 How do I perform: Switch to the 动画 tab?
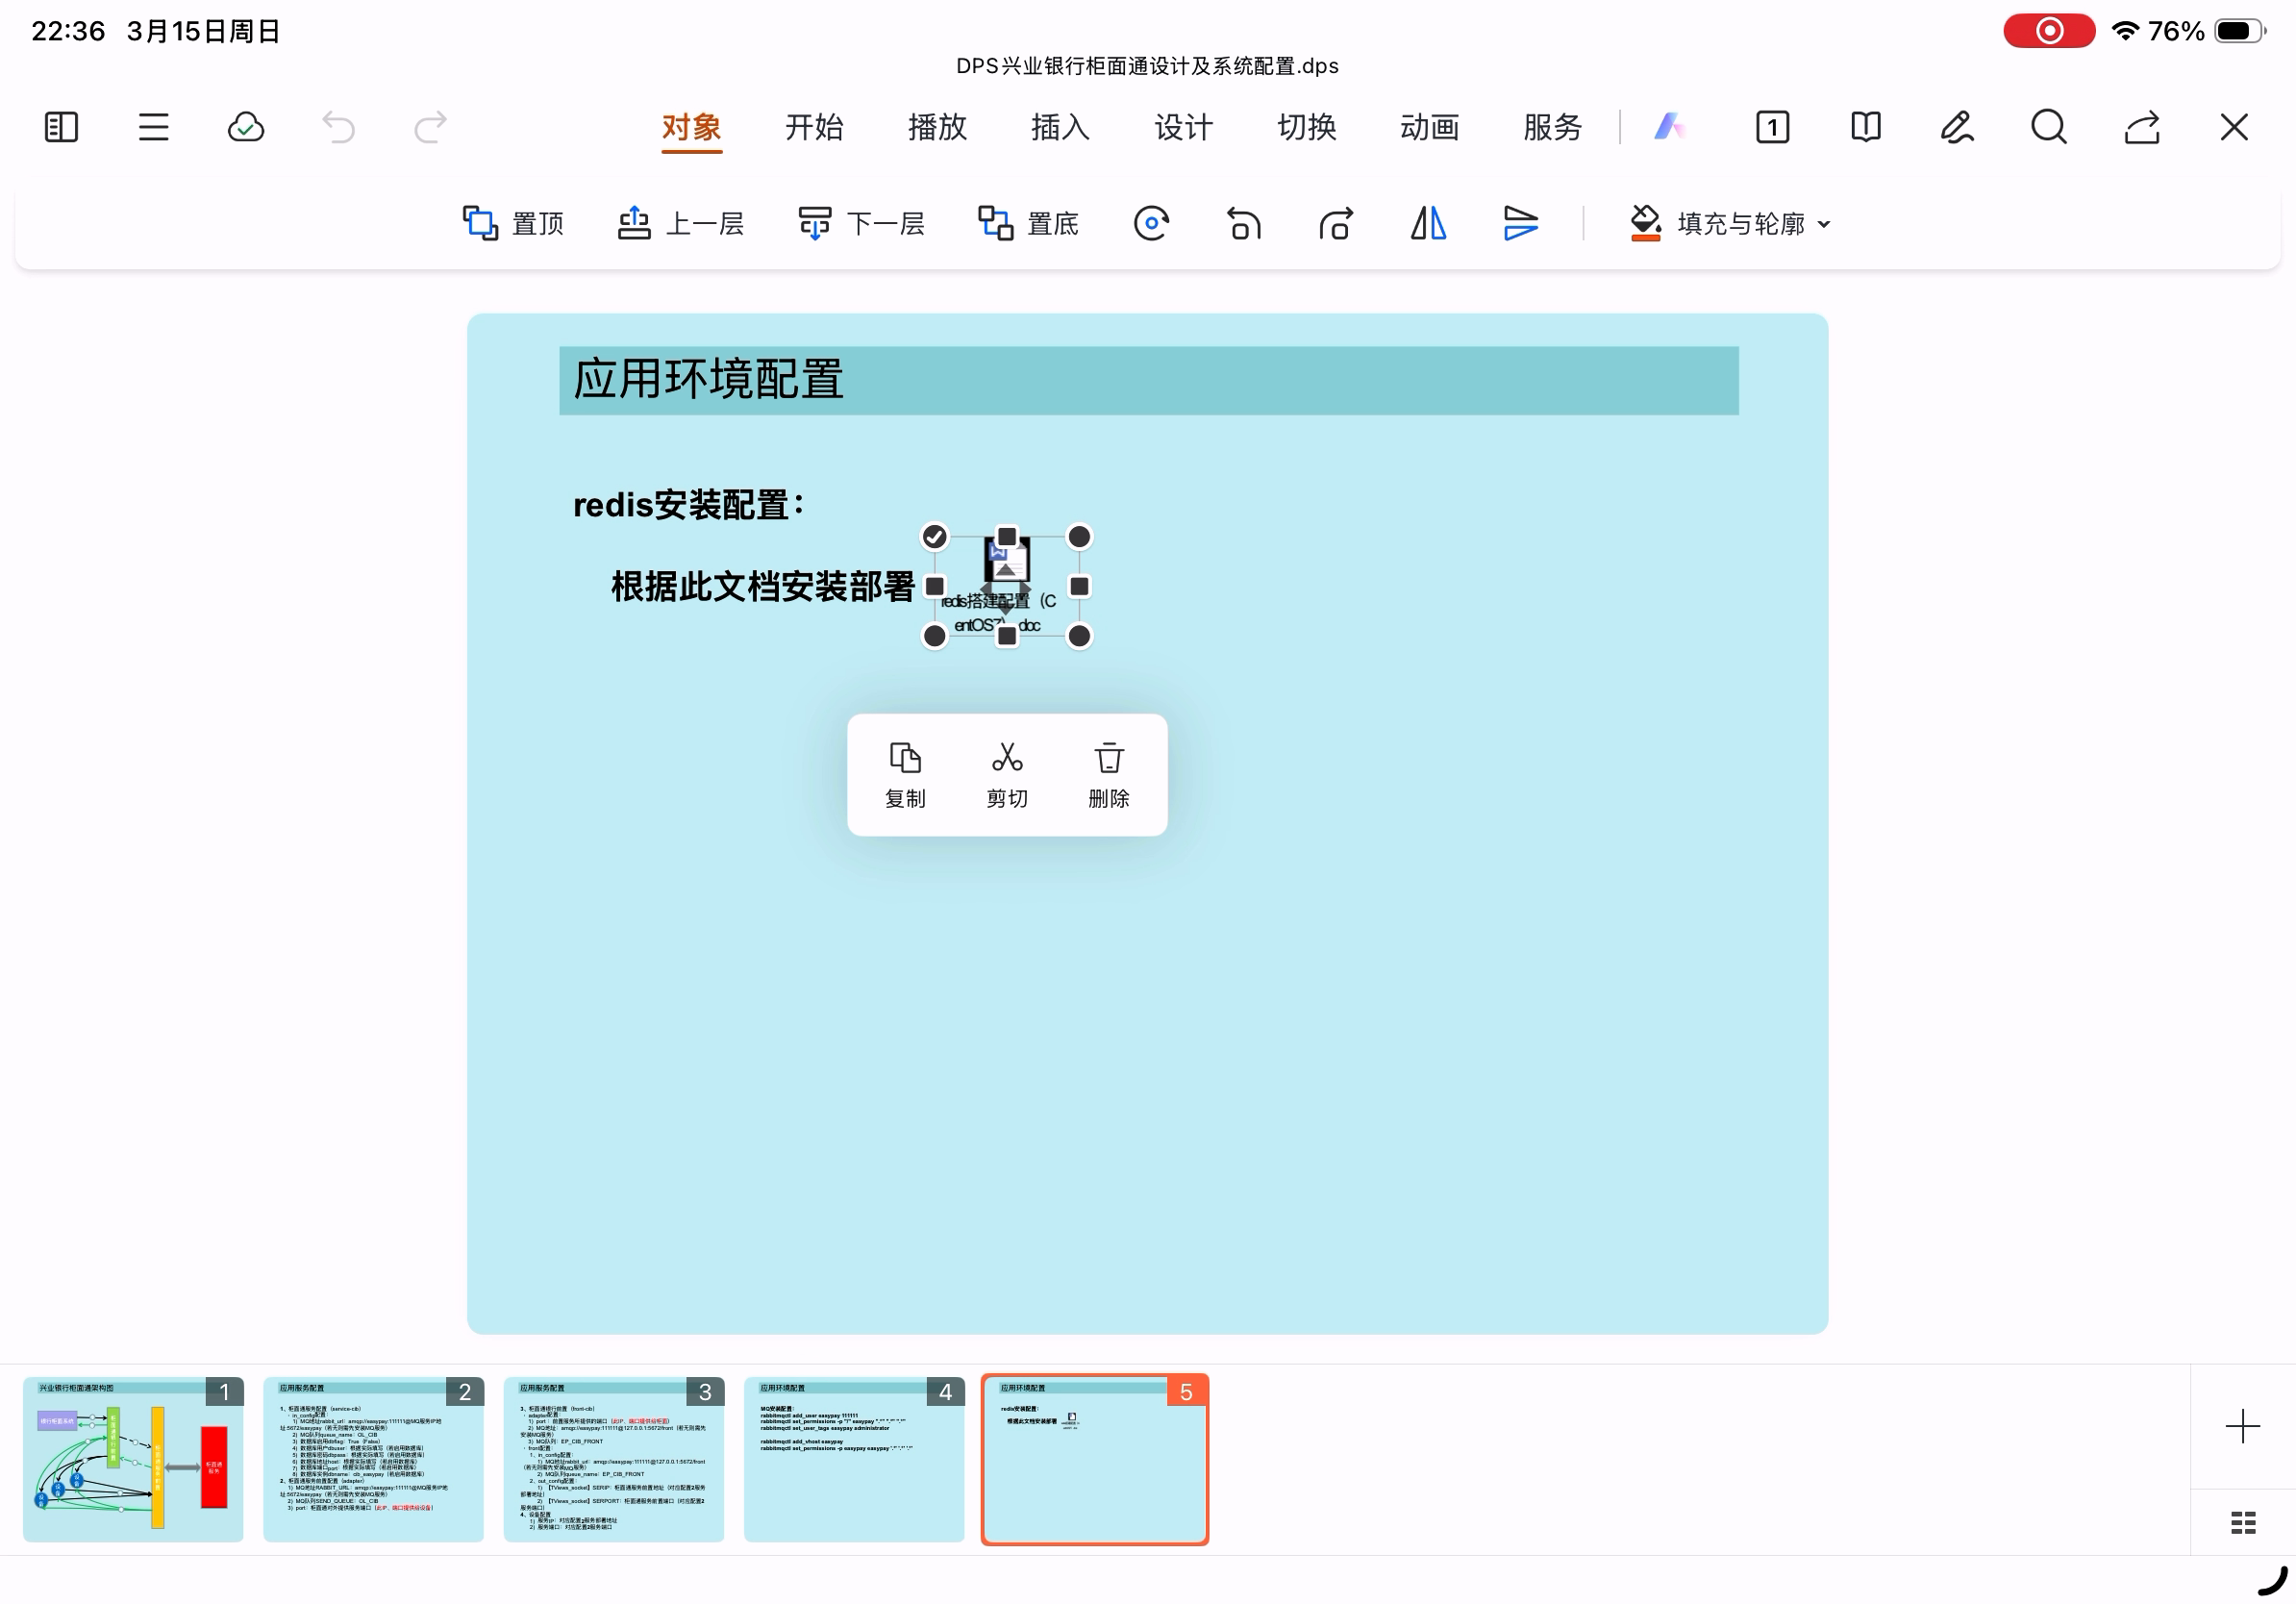click(x=1429, y=127)
